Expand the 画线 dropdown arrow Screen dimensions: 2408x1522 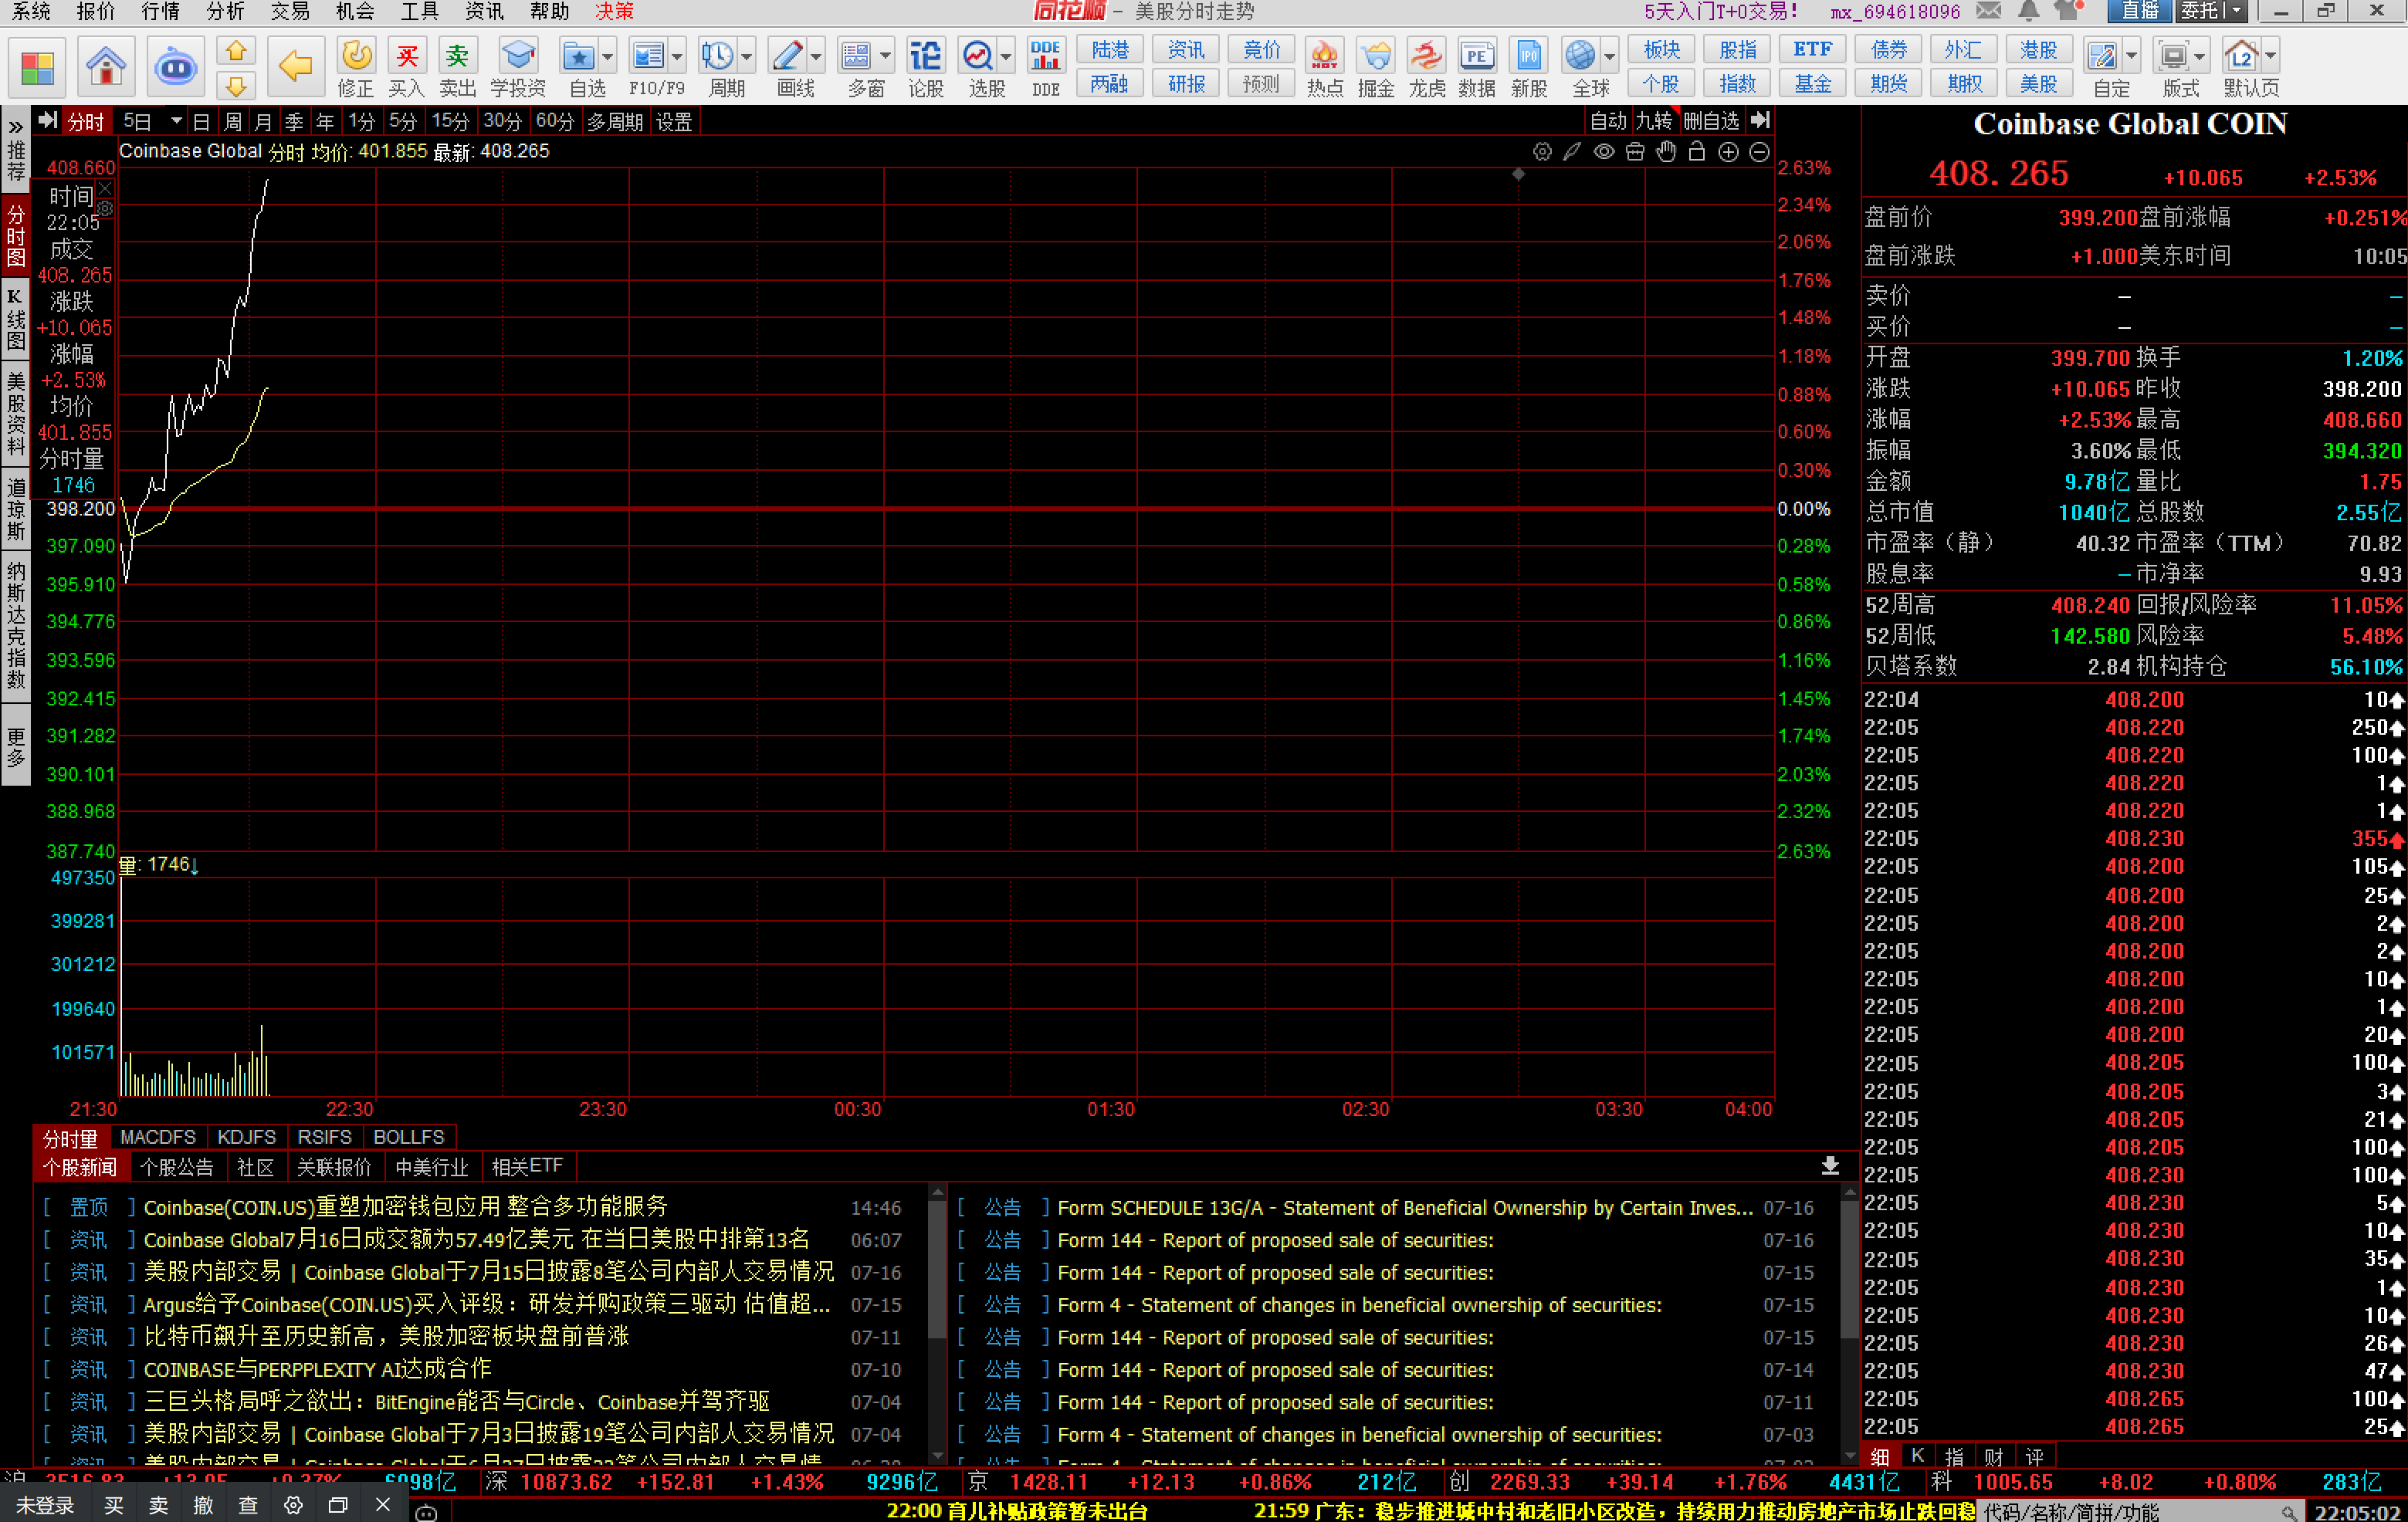click(x=816, y=56)
